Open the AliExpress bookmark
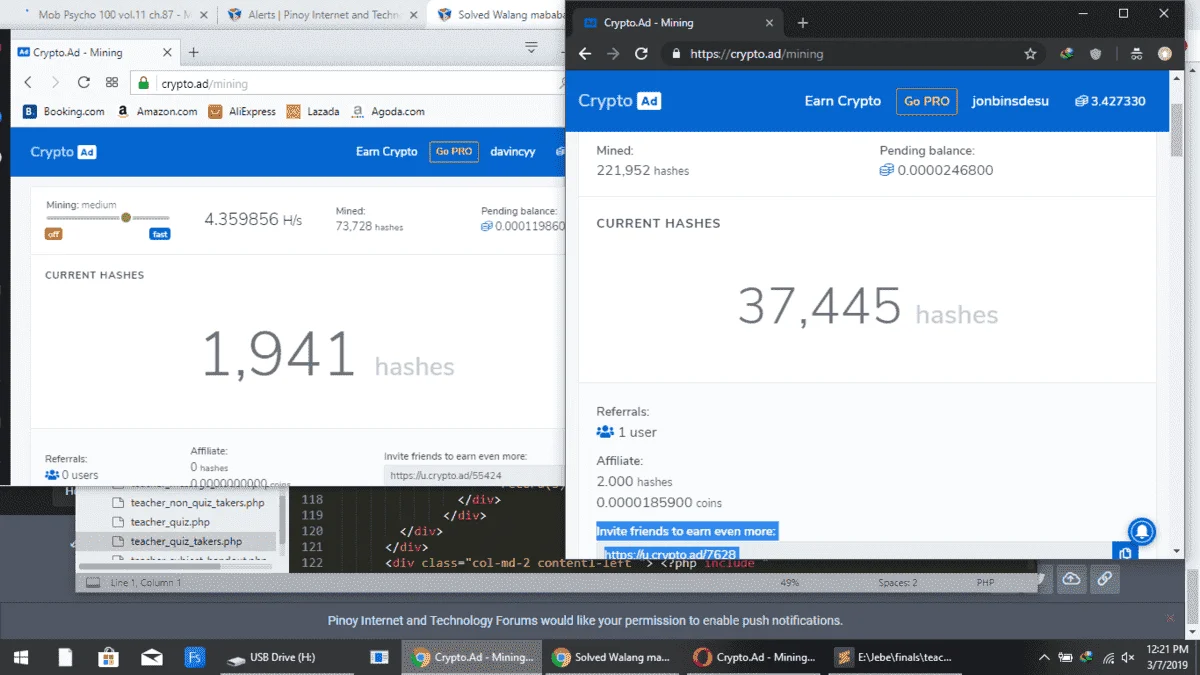Screen dimensions: 1200x675 242,112
